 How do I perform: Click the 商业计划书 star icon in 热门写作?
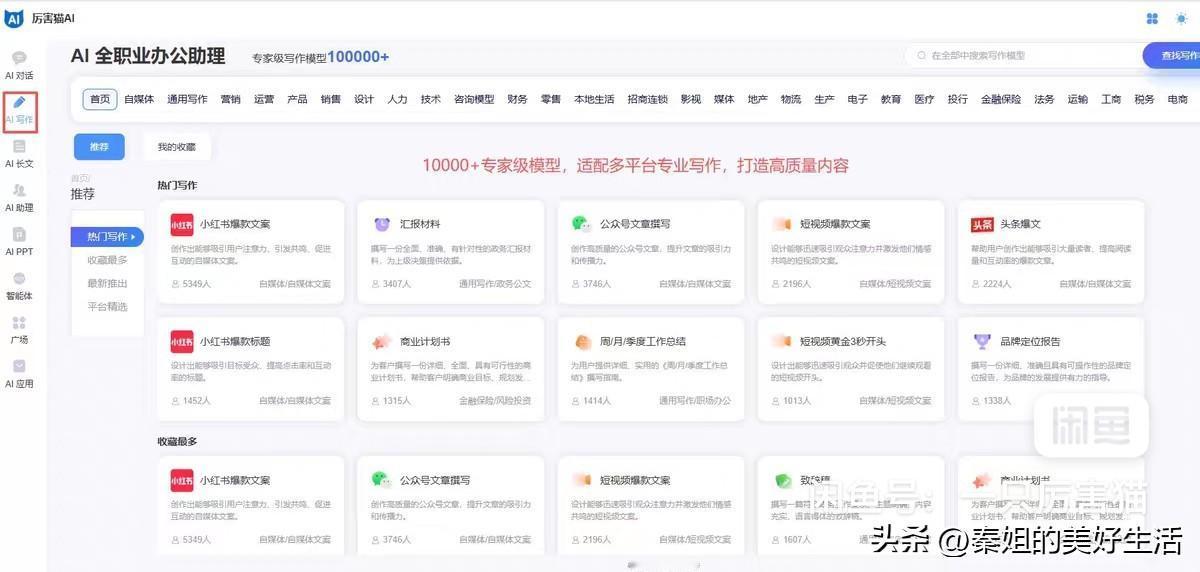381,341
